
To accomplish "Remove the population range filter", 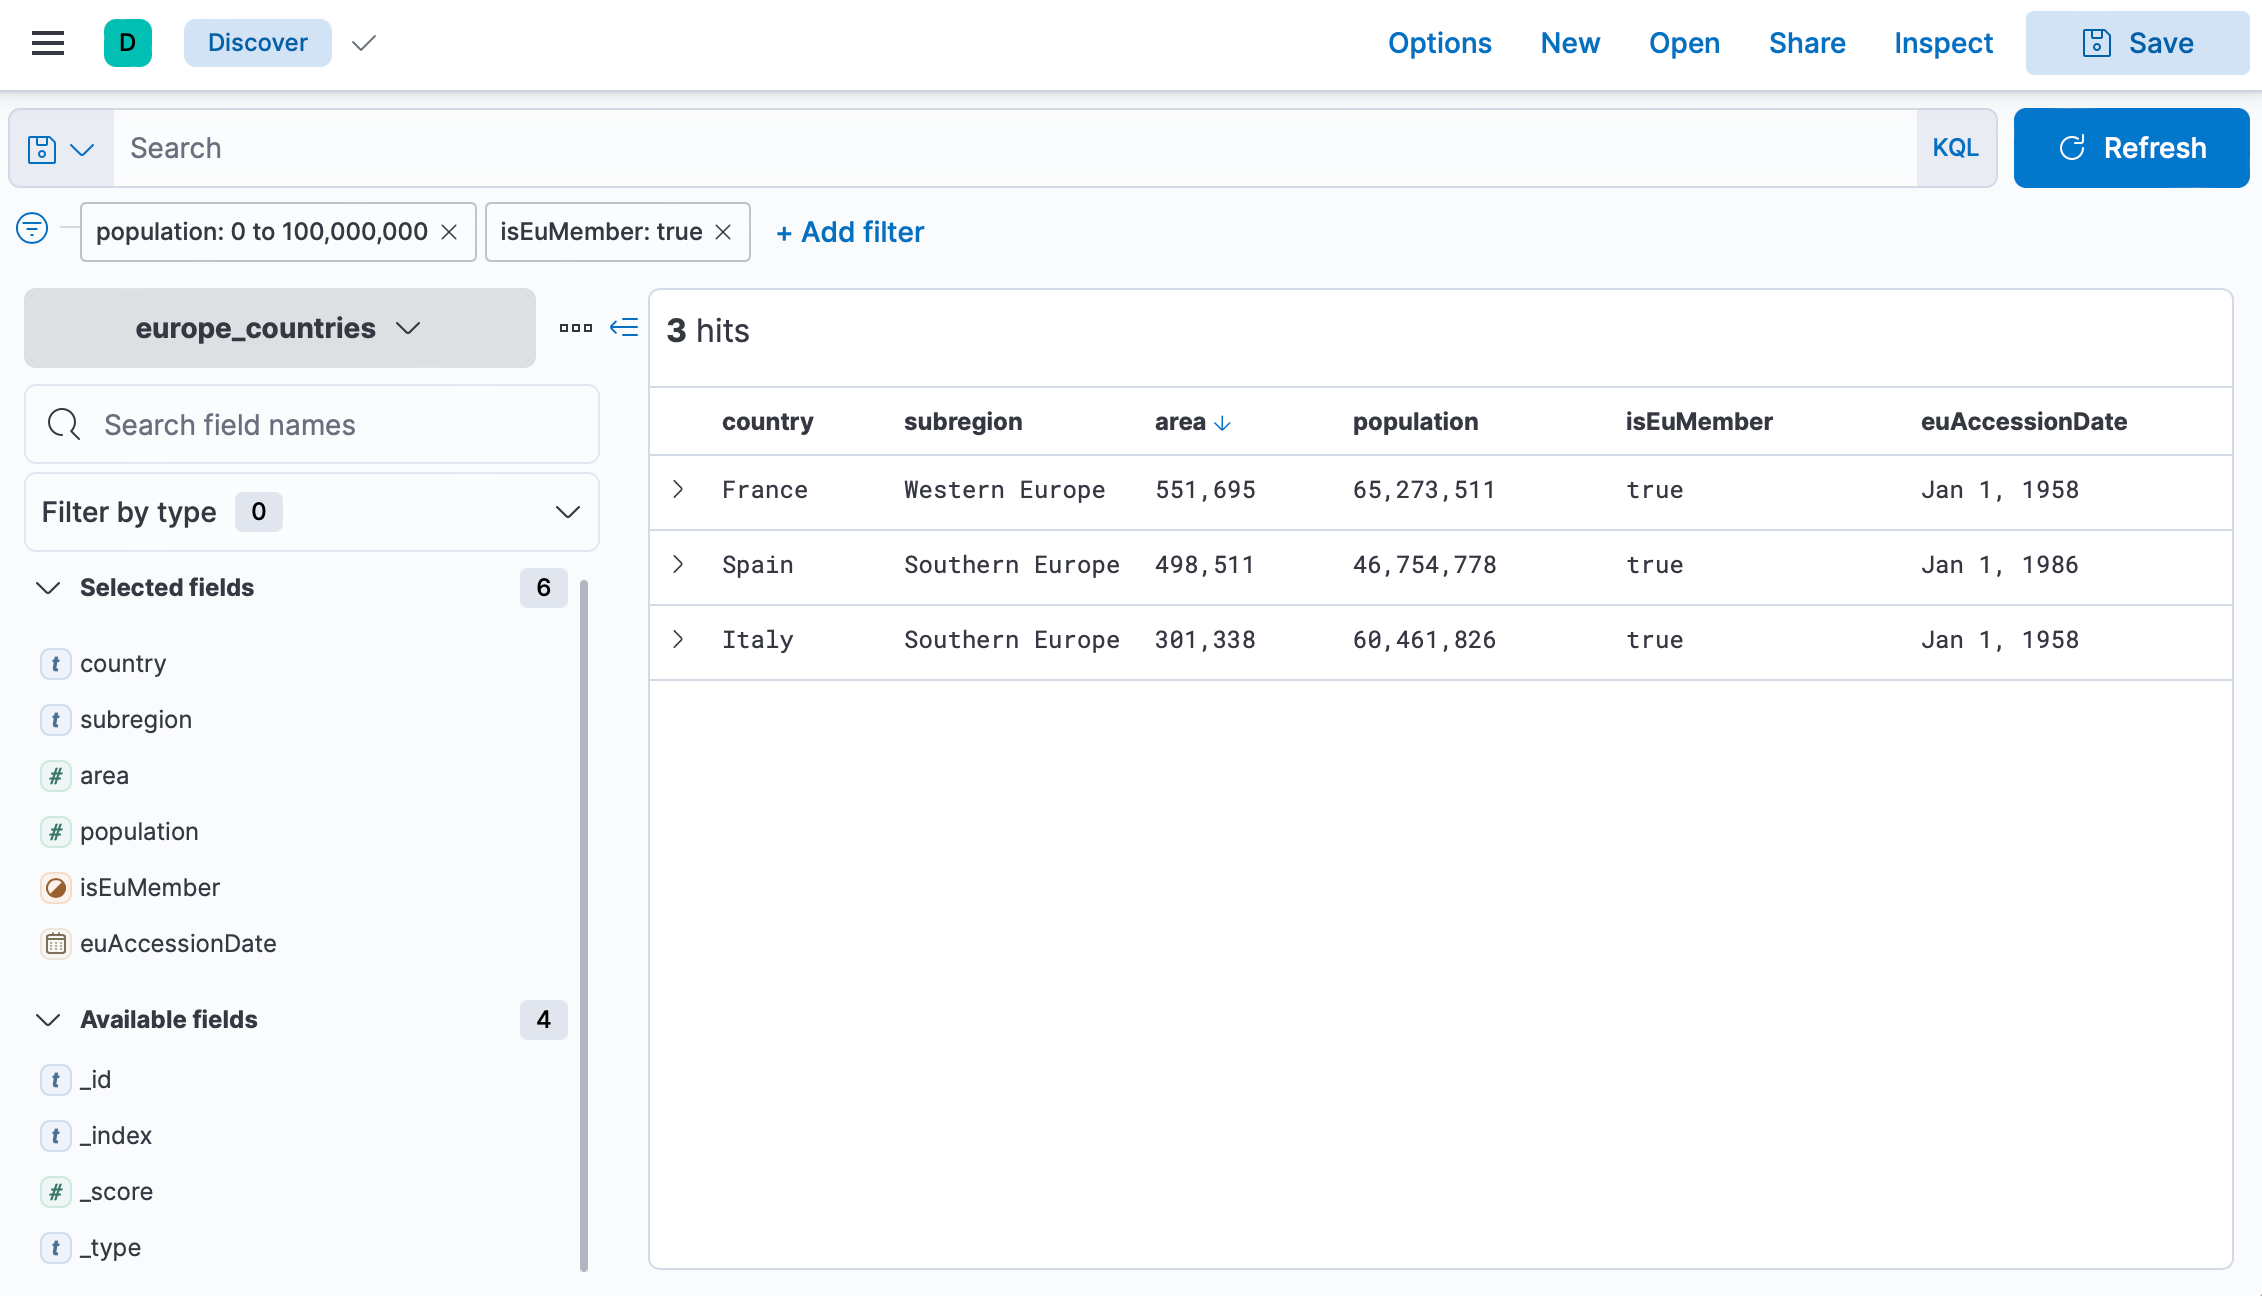I will click(450, 232).
